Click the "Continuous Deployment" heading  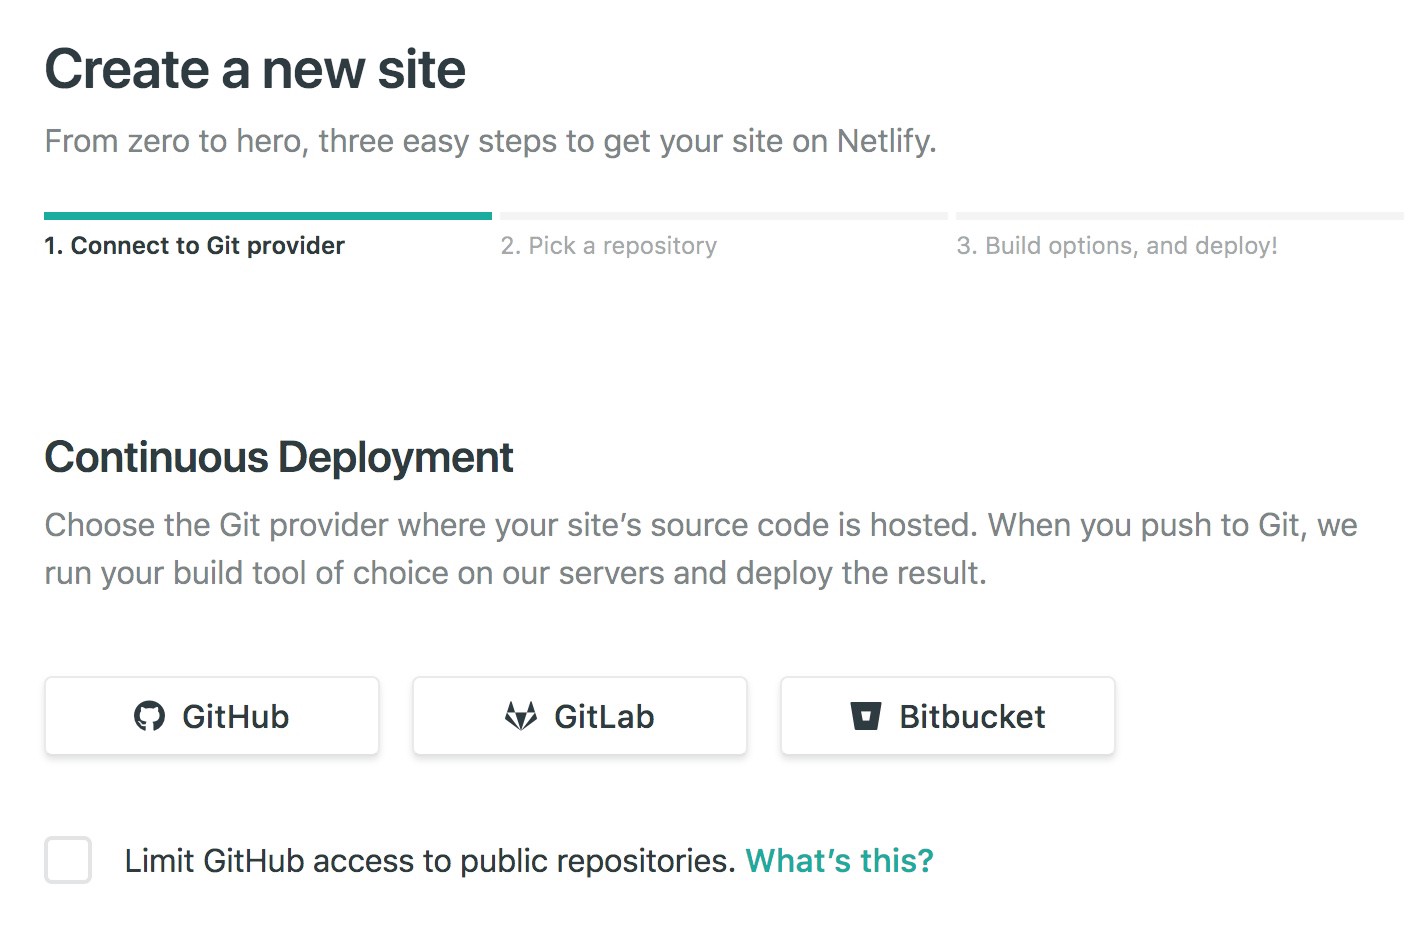click(x=278, y=457)
